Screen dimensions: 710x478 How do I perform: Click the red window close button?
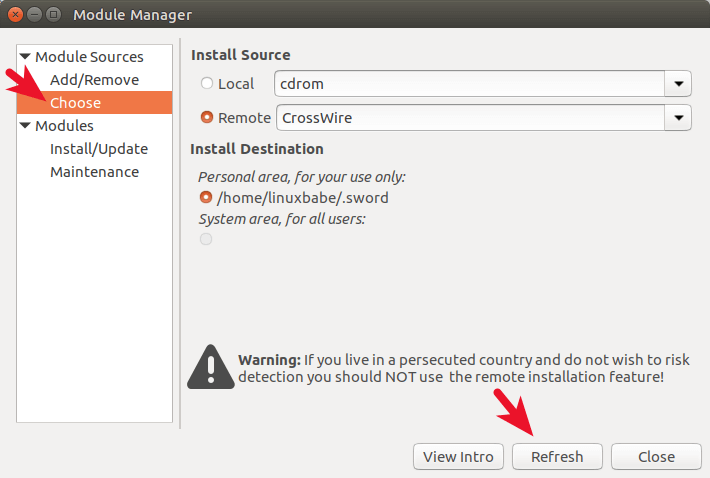pos(15,15)
